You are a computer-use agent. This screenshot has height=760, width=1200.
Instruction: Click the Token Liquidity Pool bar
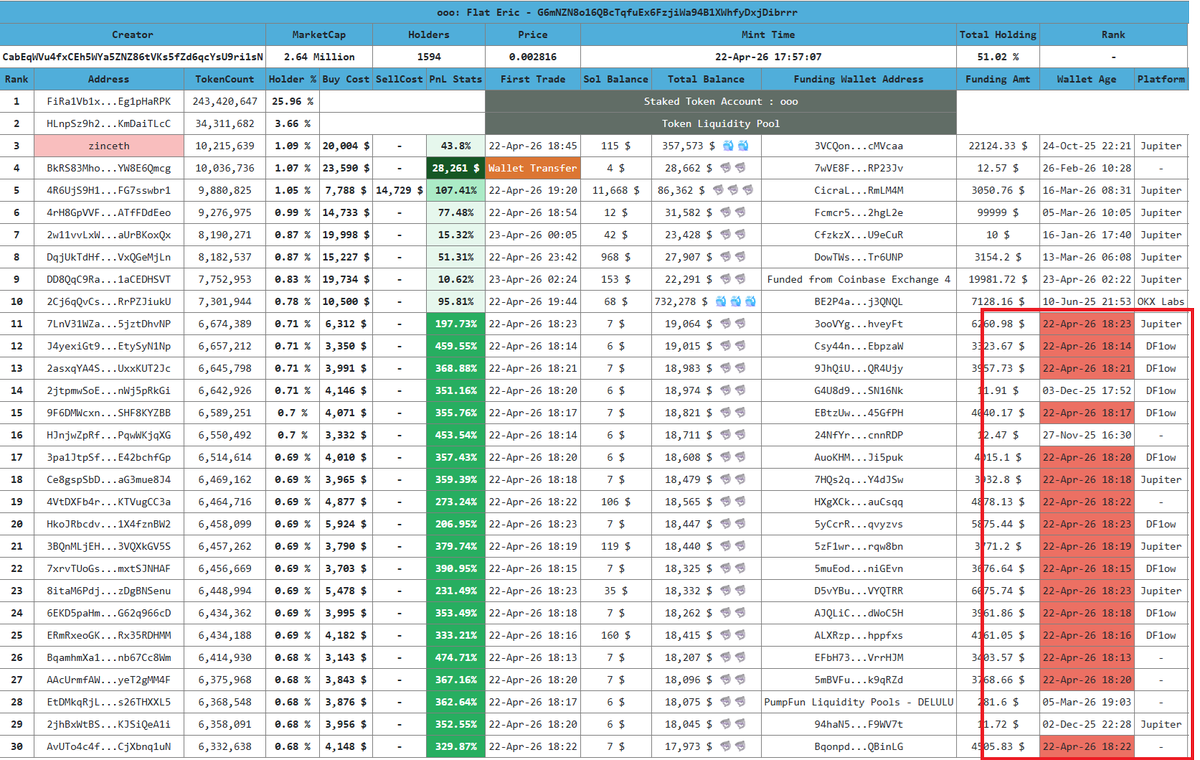point(721,124)
